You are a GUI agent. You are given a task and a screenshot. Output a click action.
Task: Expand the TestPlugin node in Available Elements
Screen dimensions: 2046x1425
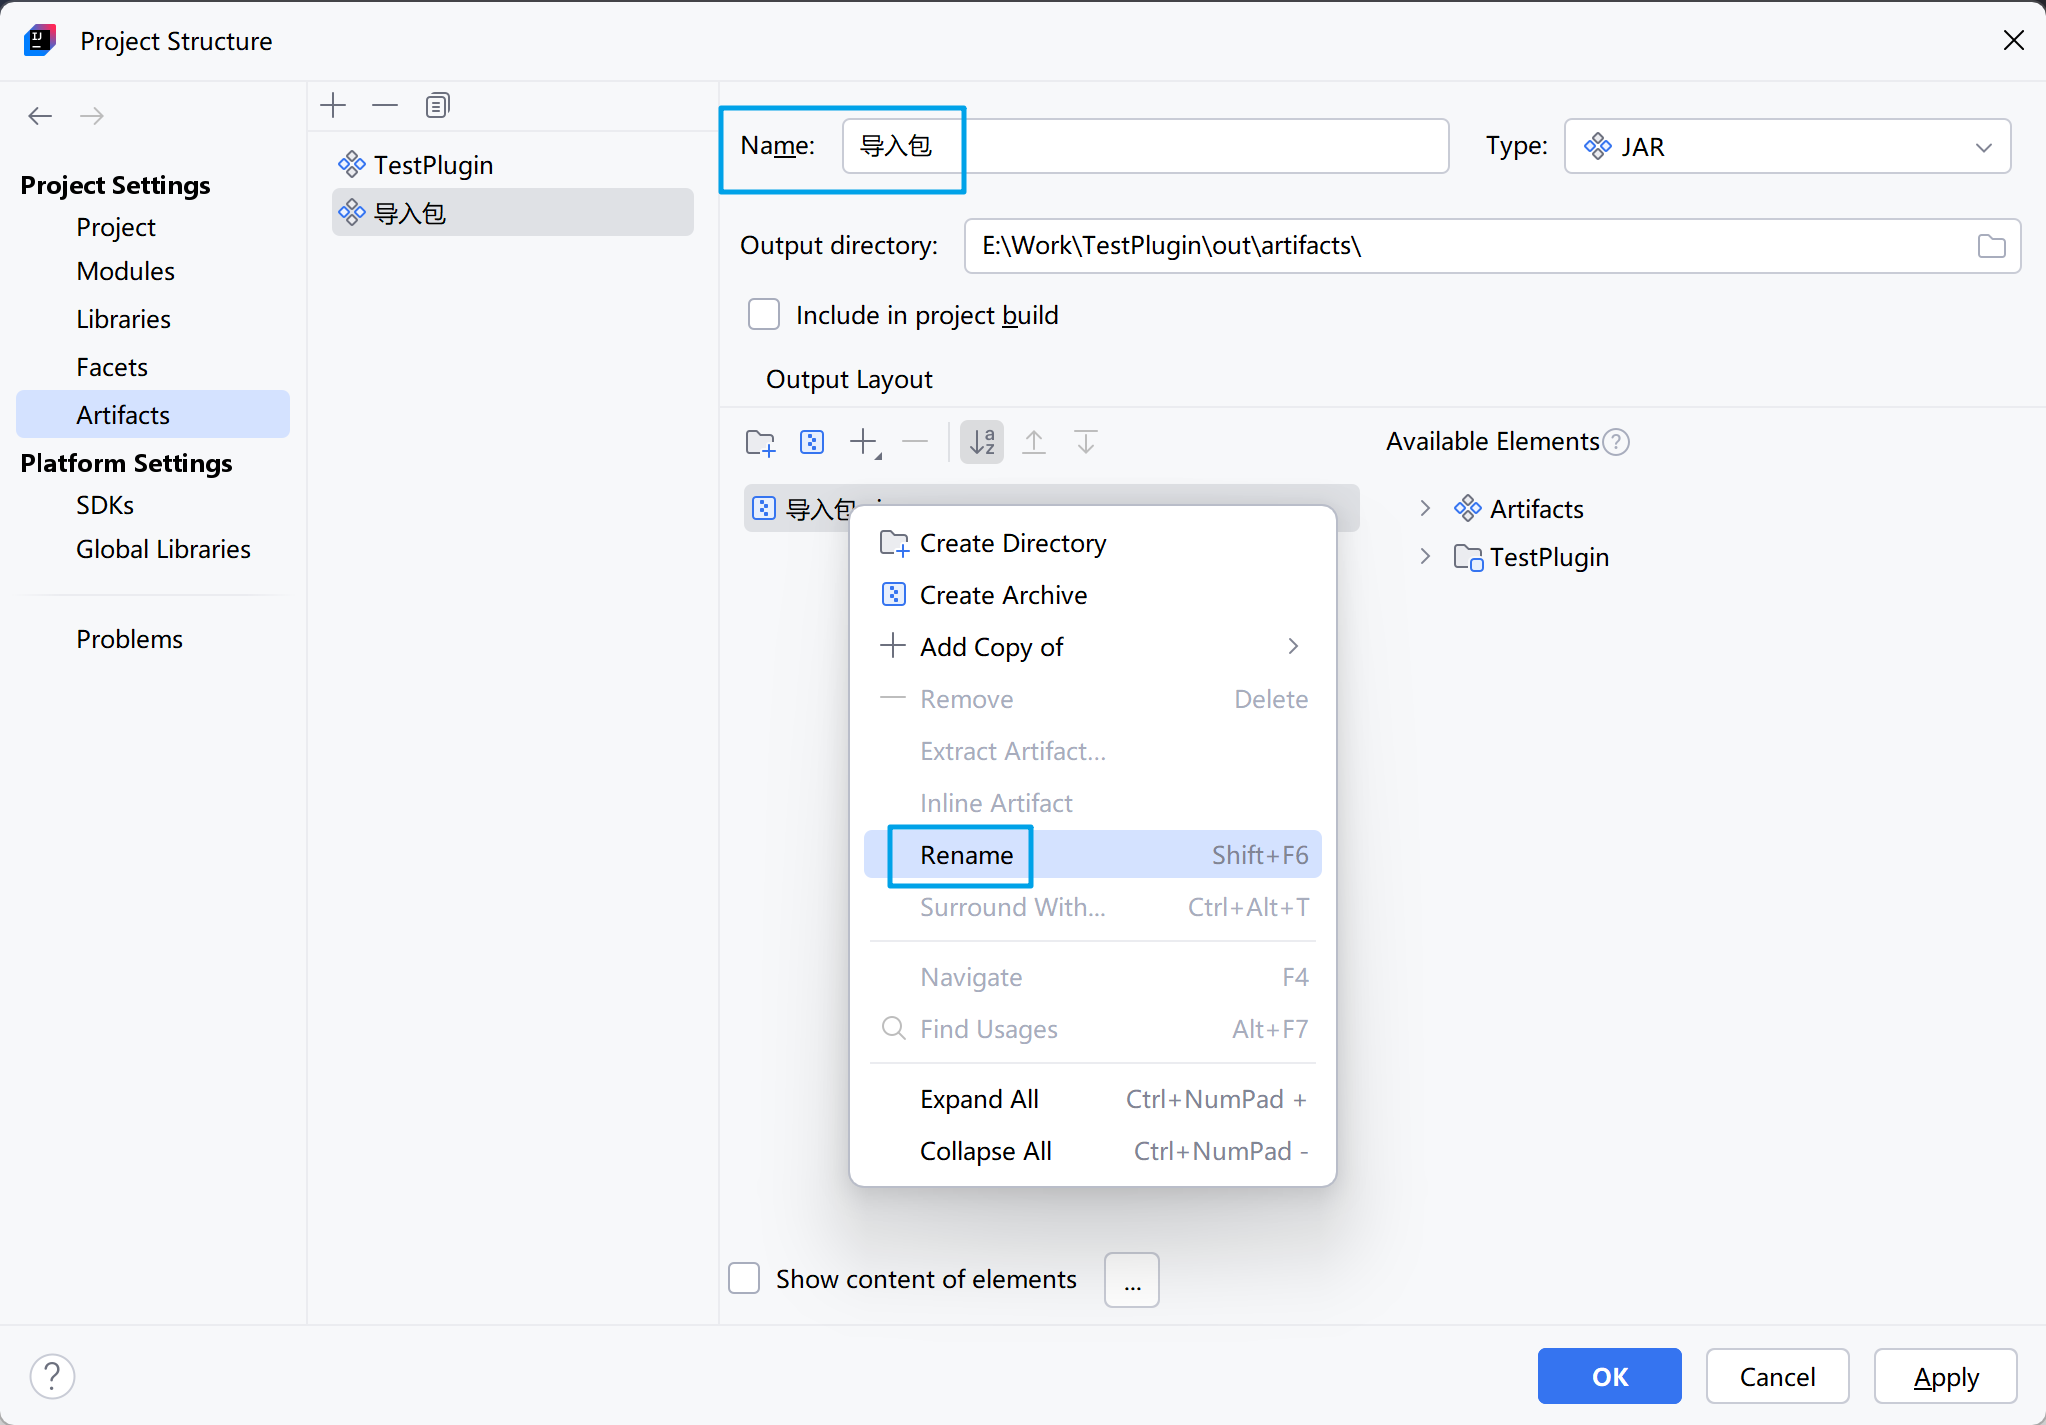(x=1425, y=557)
